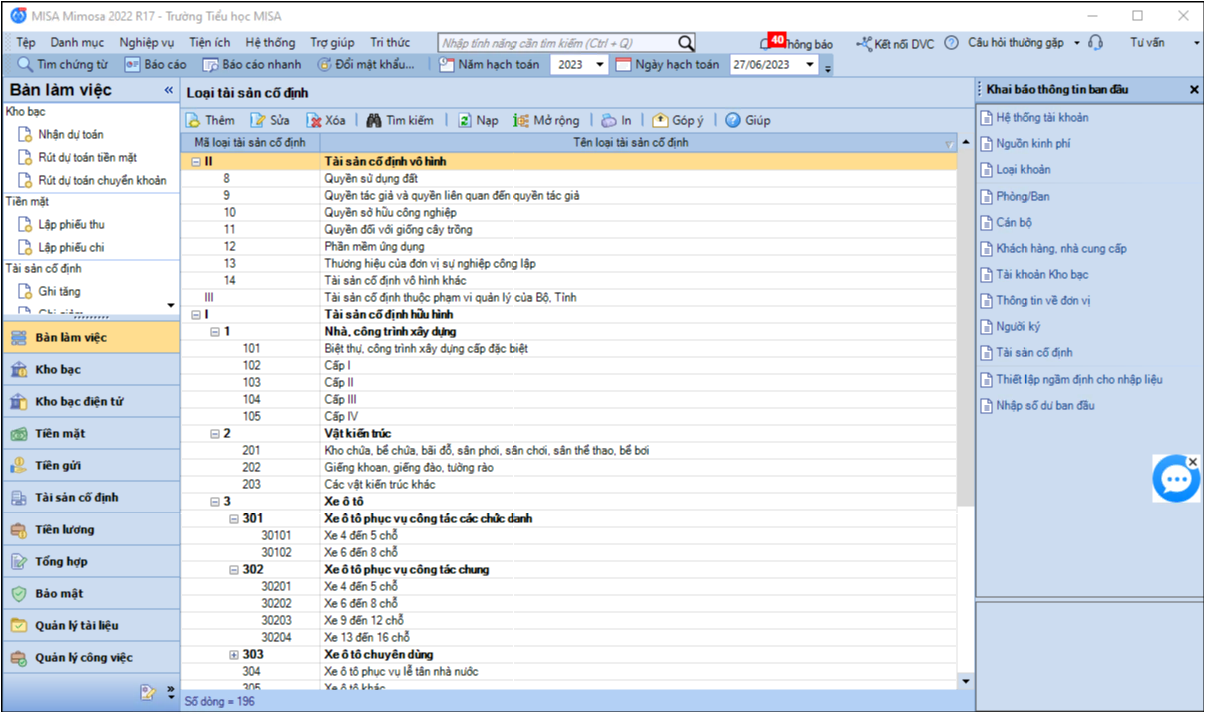Collapse the Bàn làm việc navigation panel
This screenshot has height=714, width=1206.
(169, 90)
